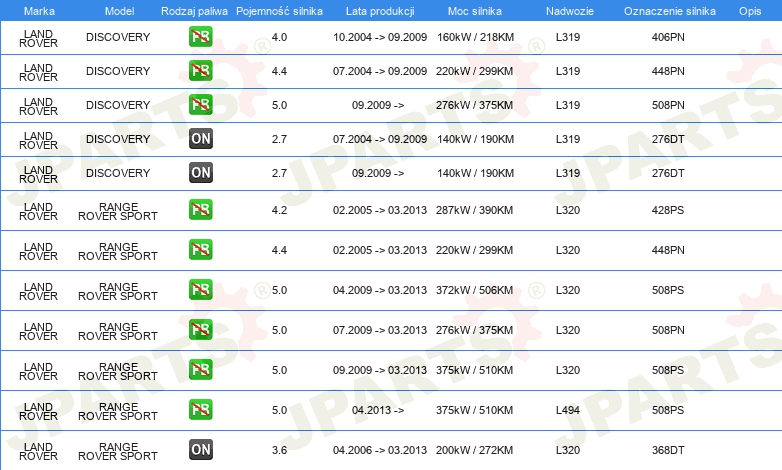Click engine capacity 3.6

click(279, 450)
